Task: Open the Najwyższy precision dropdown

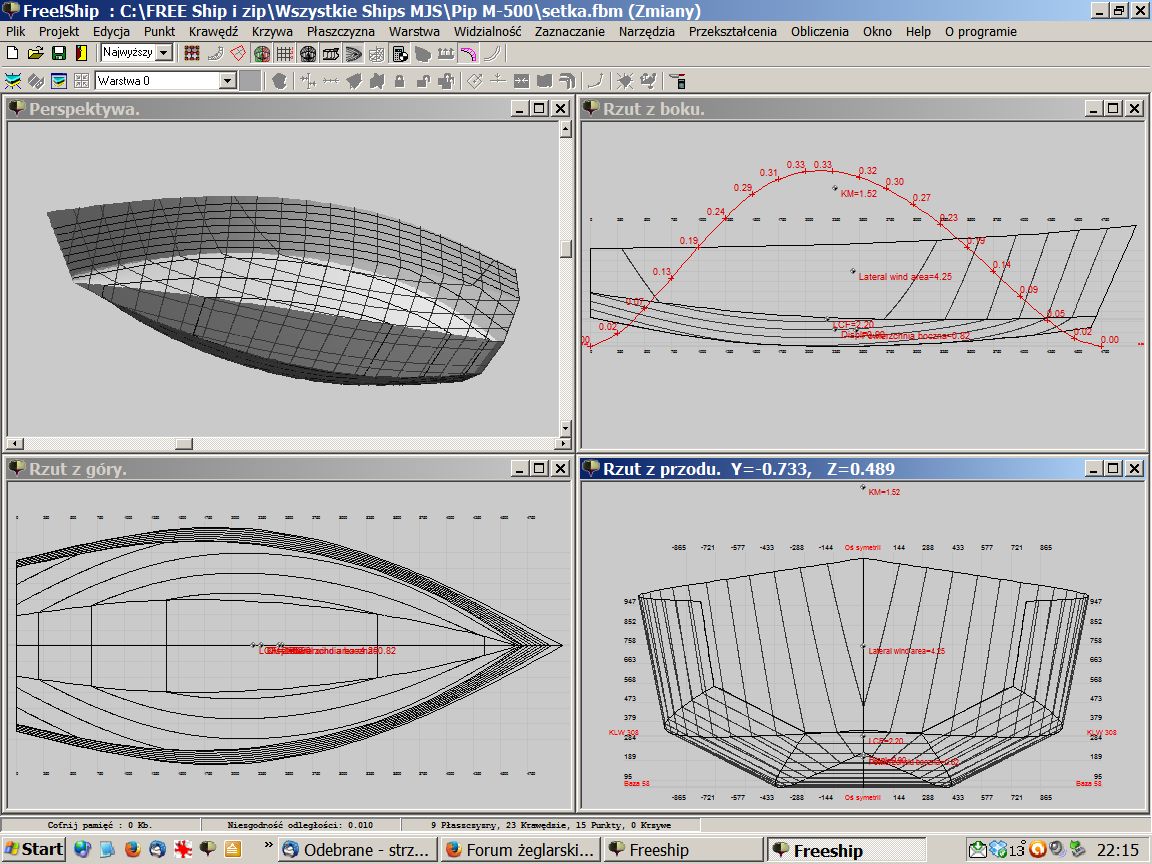Action: click(164, 53)
